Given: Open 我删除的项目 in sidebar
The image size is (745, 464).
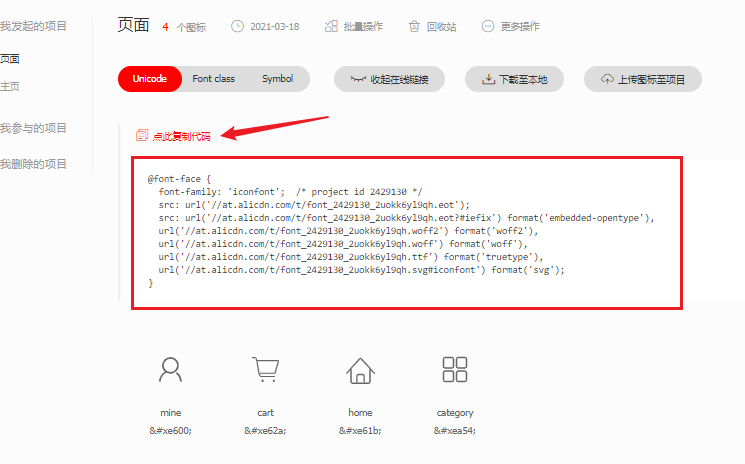Looking at the screenshot, I should (x=33, y=164).
